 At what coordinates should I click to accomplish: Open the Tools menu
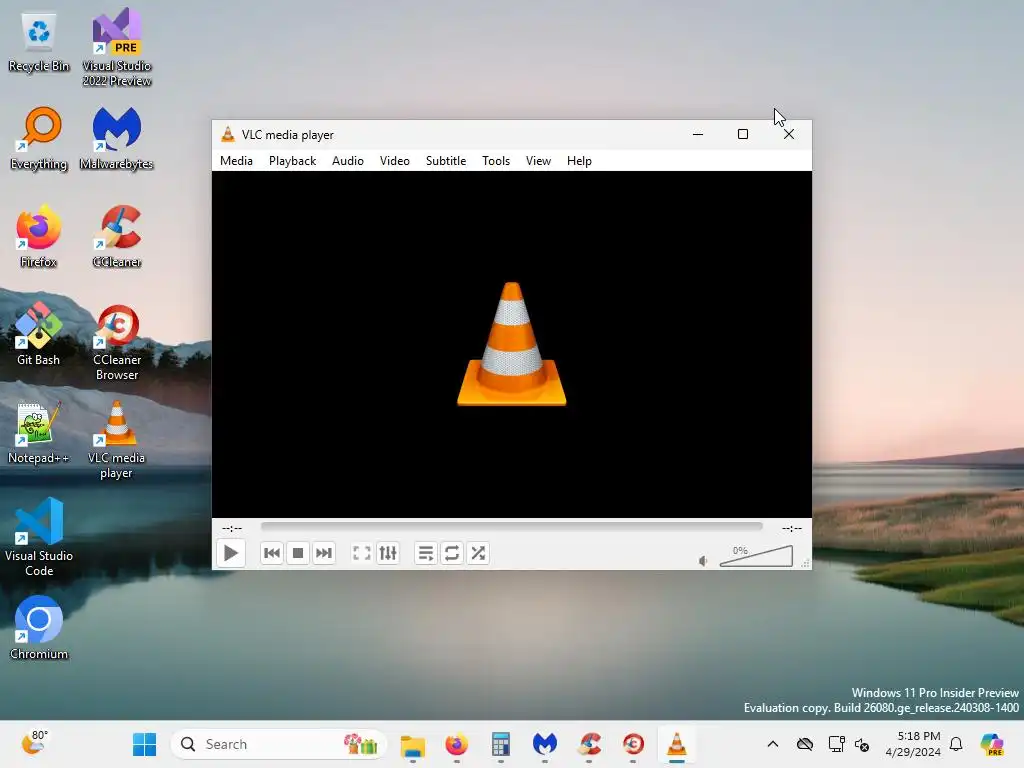pyautogui.click(x=496, y=161)
